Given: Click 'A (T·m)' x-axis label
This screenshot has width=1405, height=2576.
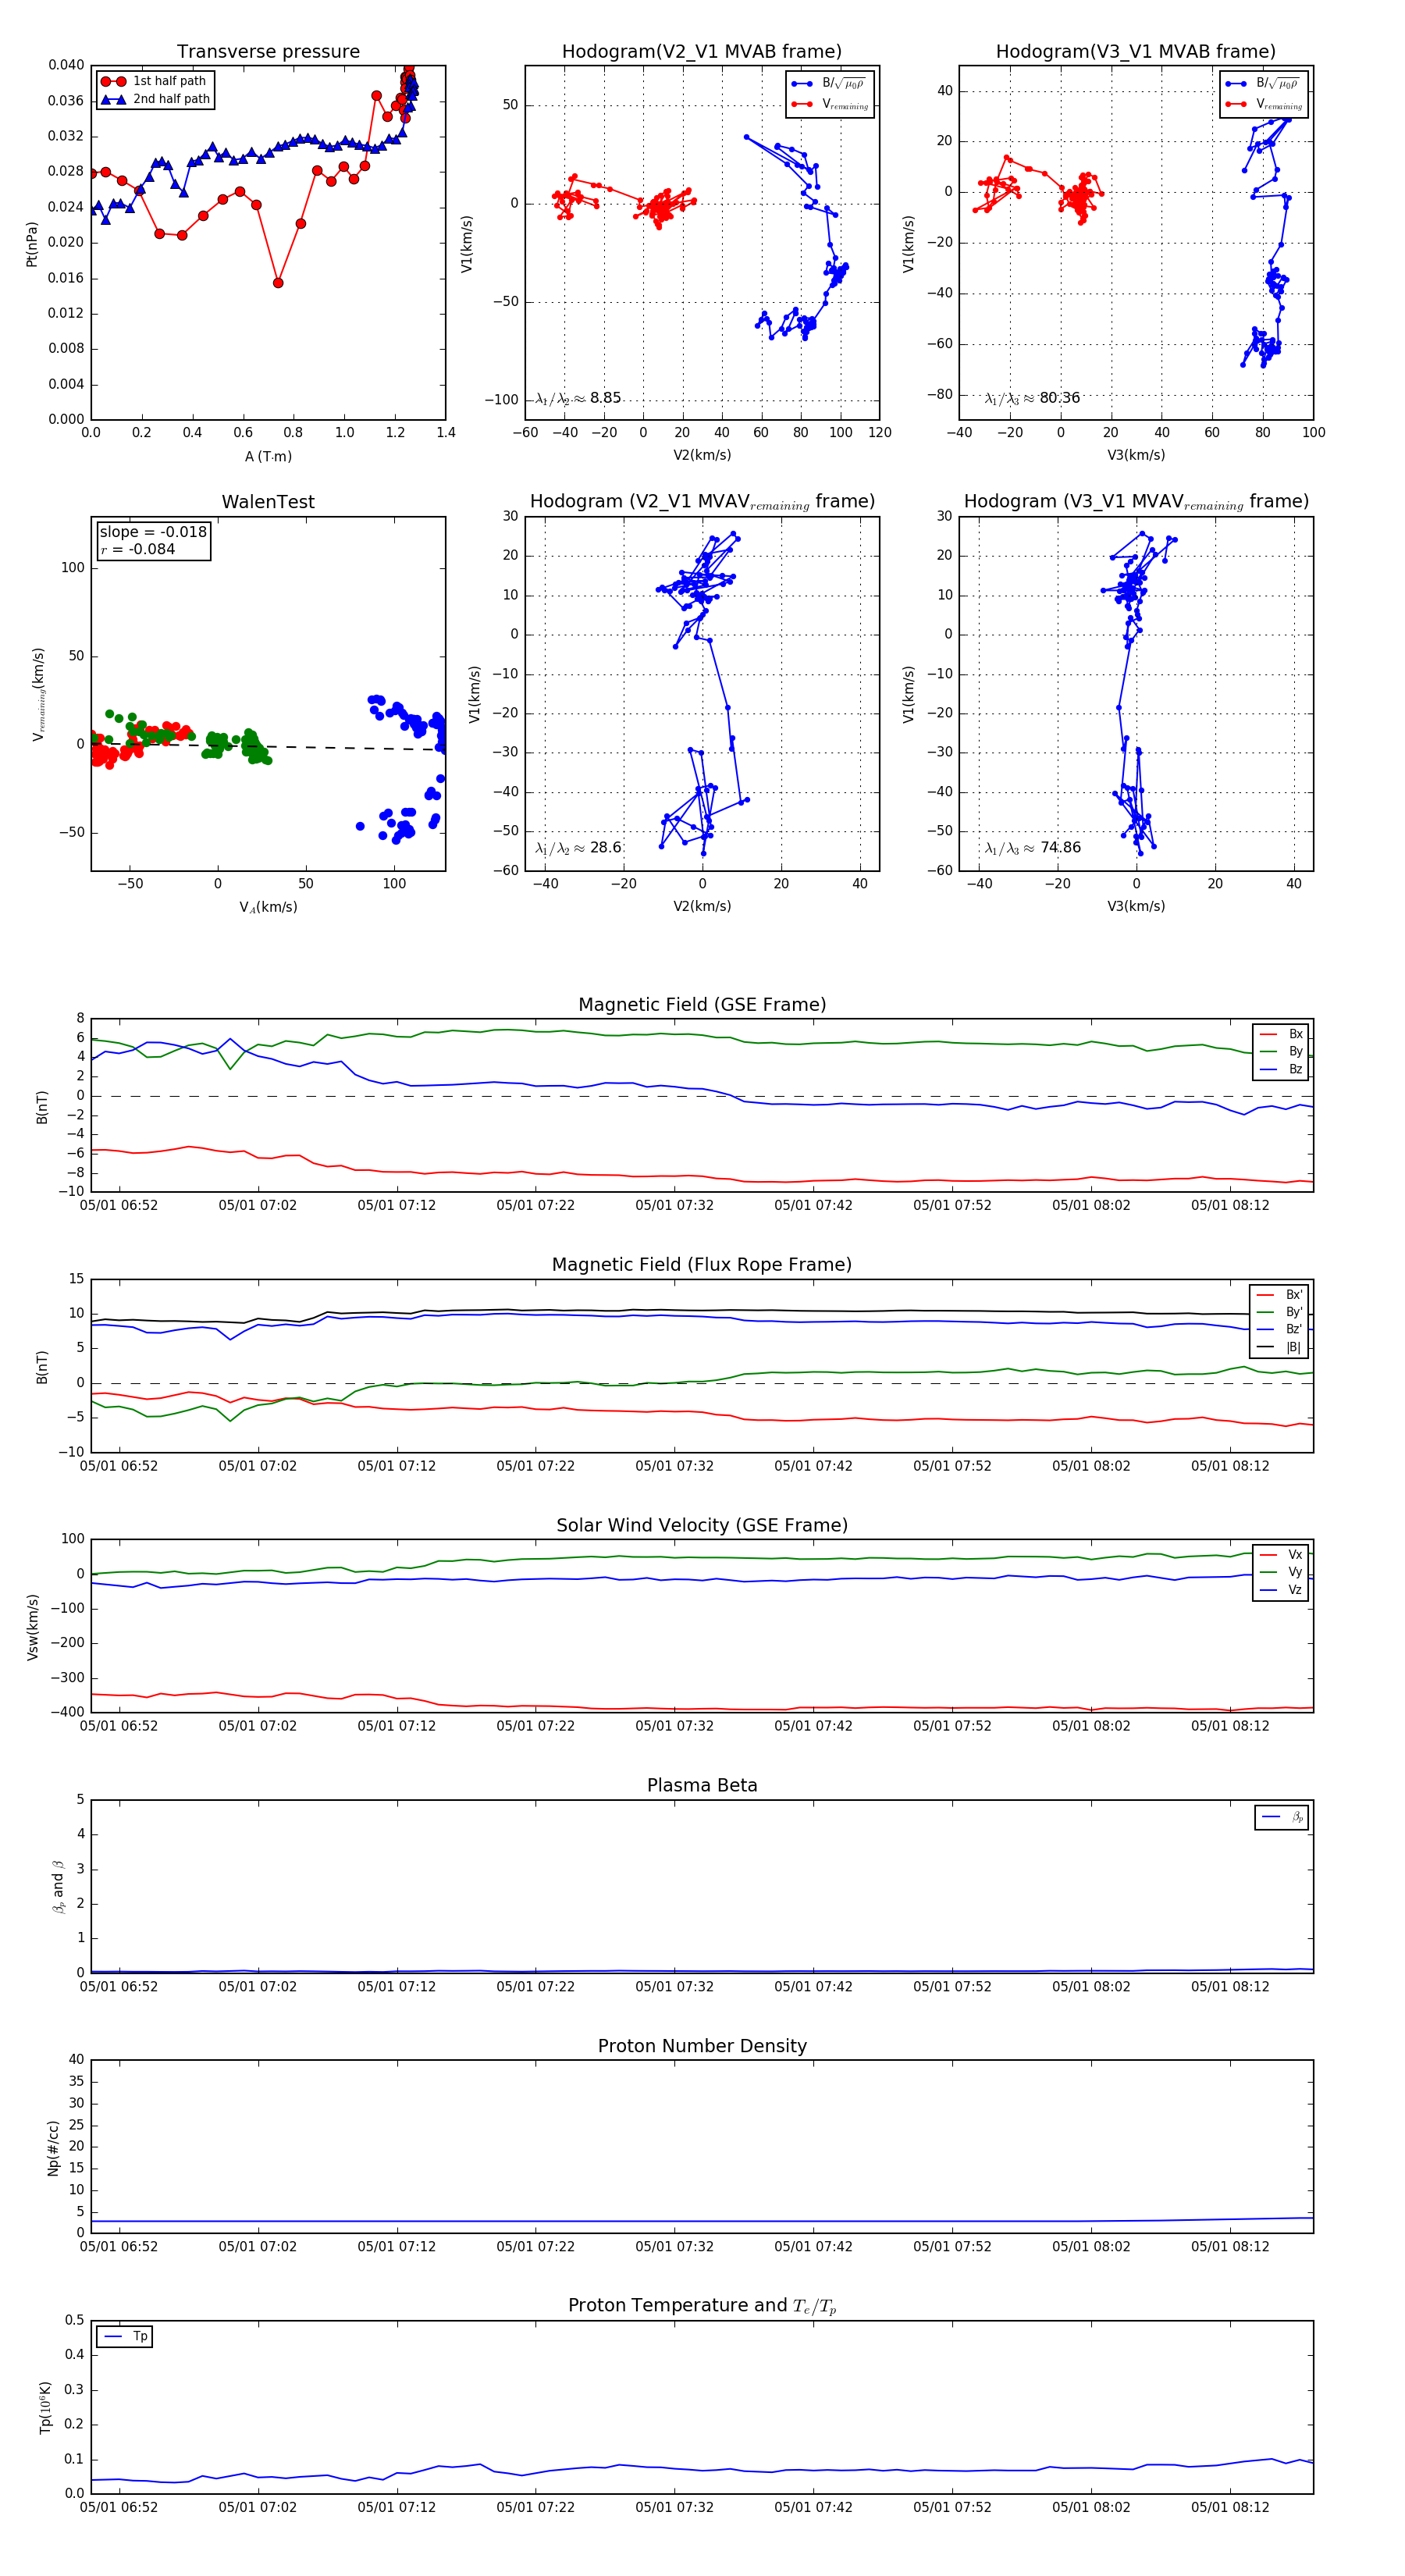Looking at the screenshot, I should click(x=268, y=456).
